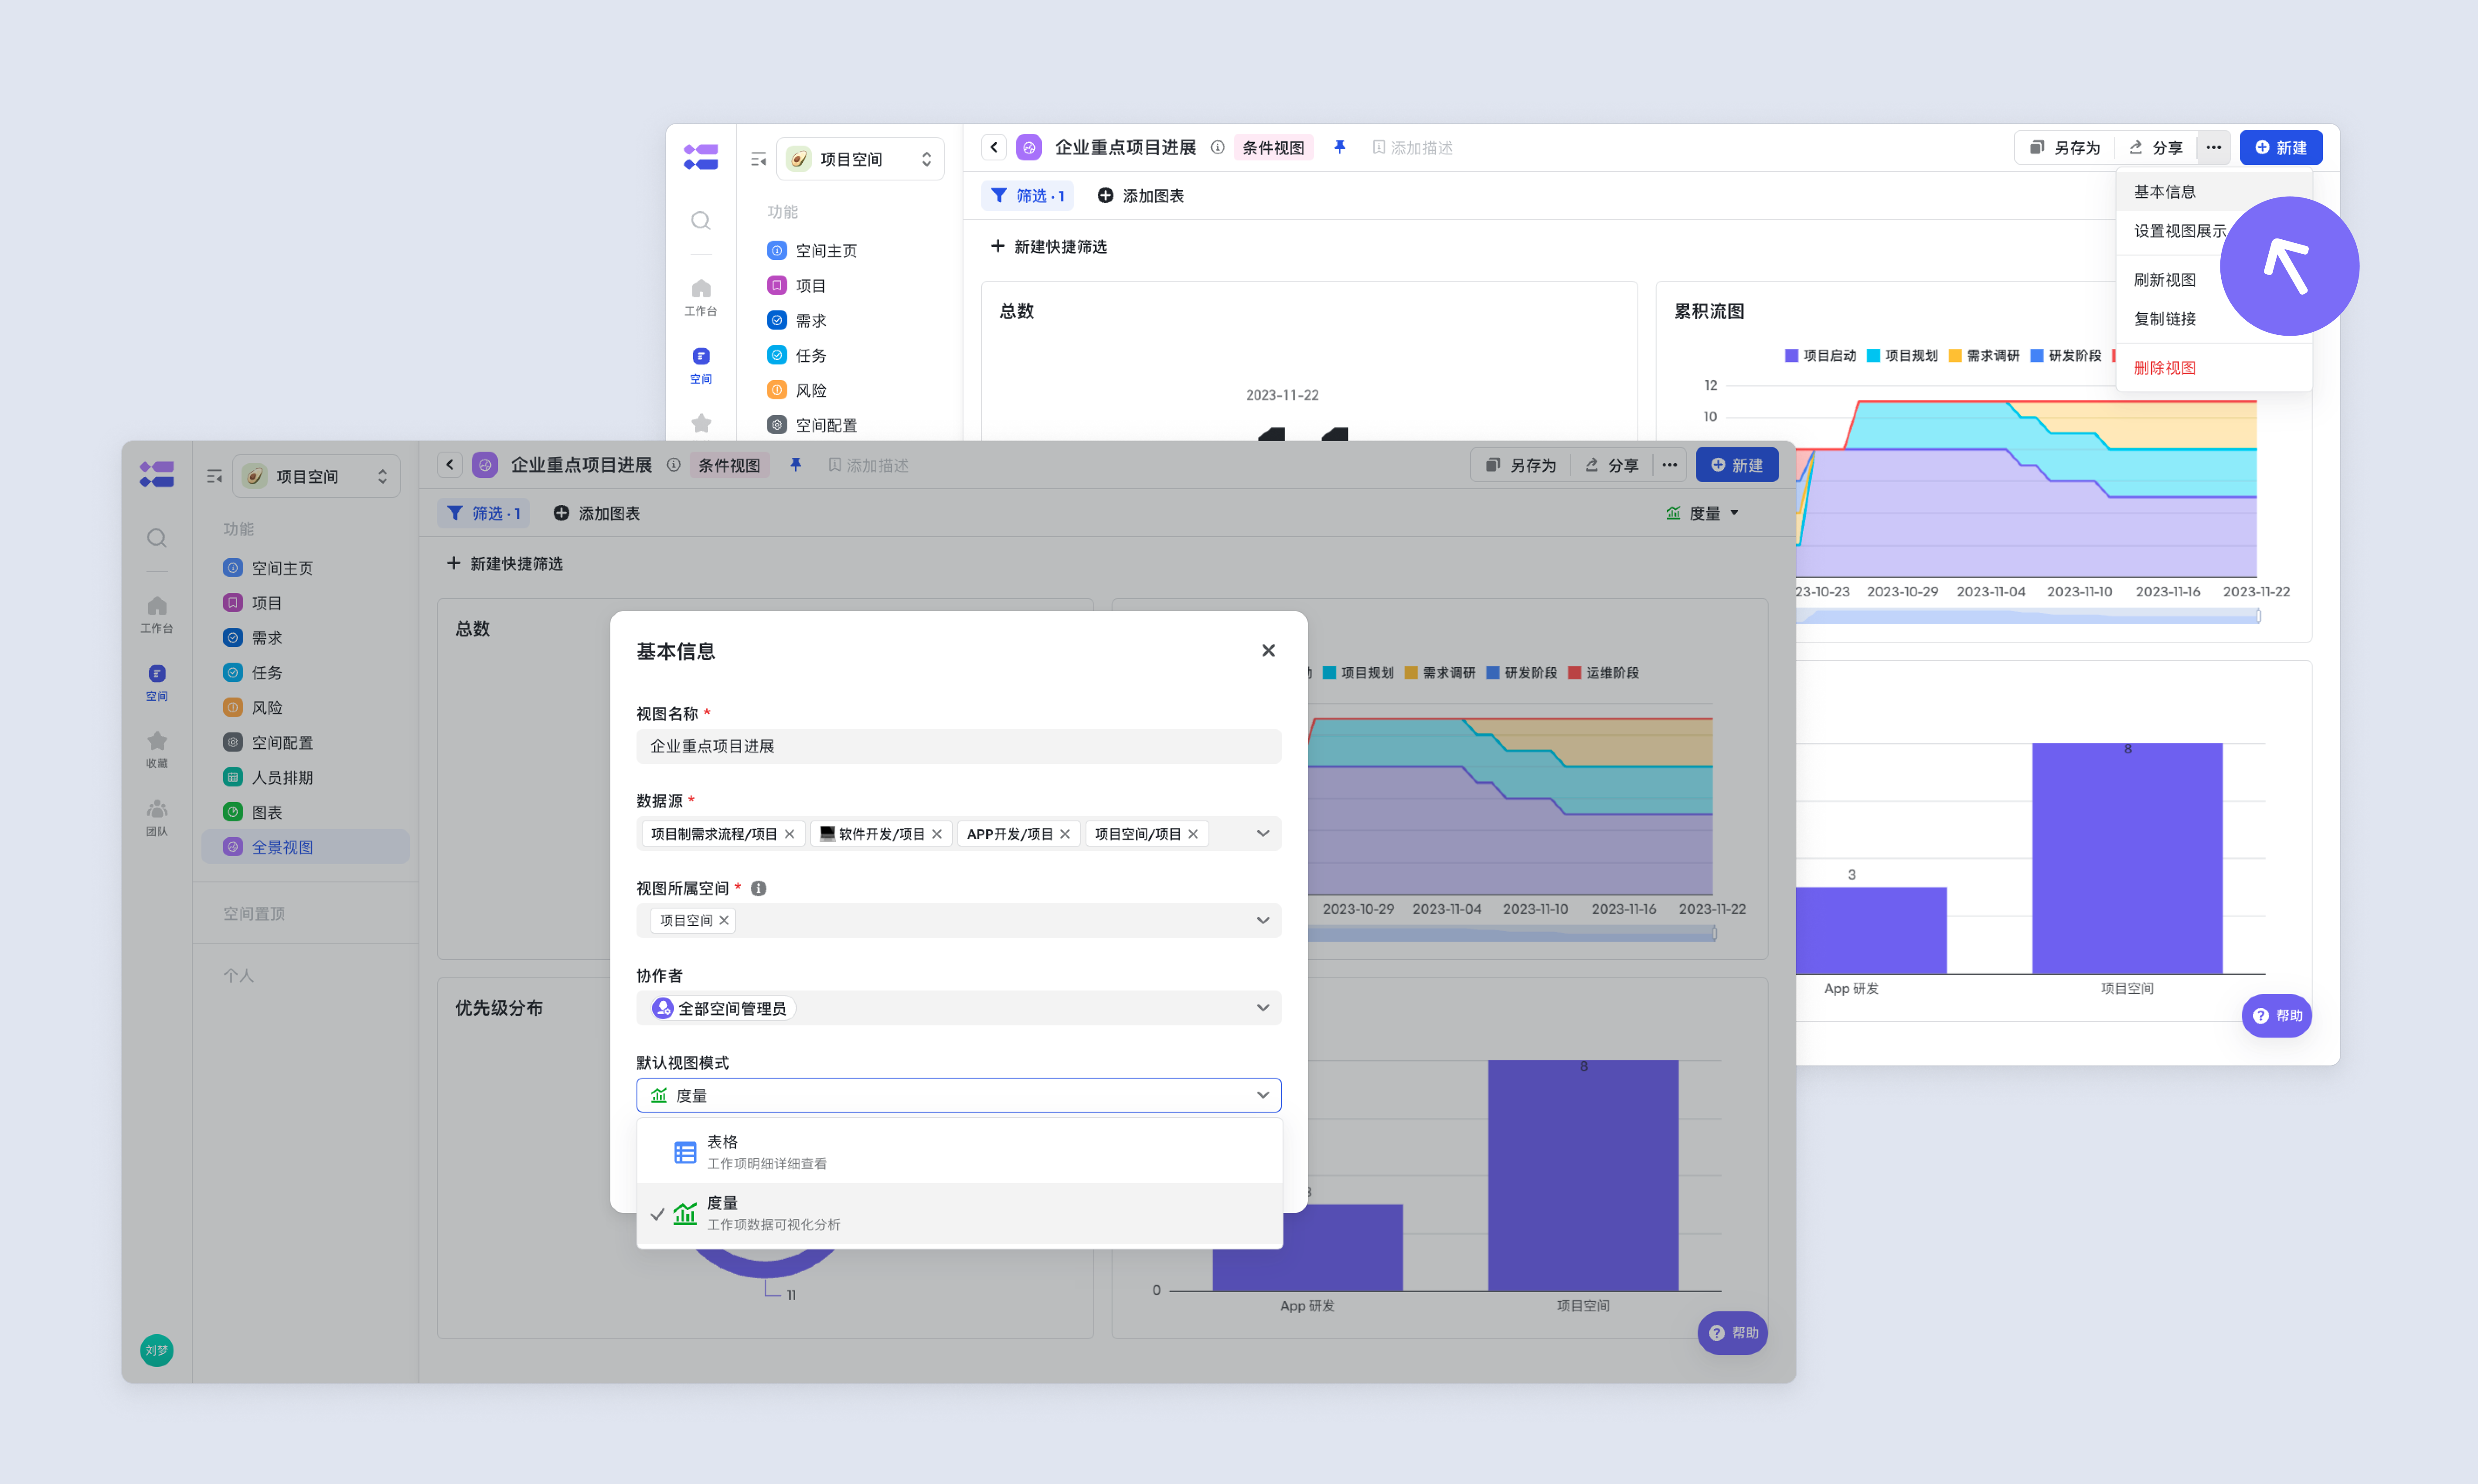The width and height of the screenshot is (2478, 1484).
Task: Click the blue 新建 button in the back window
Action: click(x=2280, y=147)
